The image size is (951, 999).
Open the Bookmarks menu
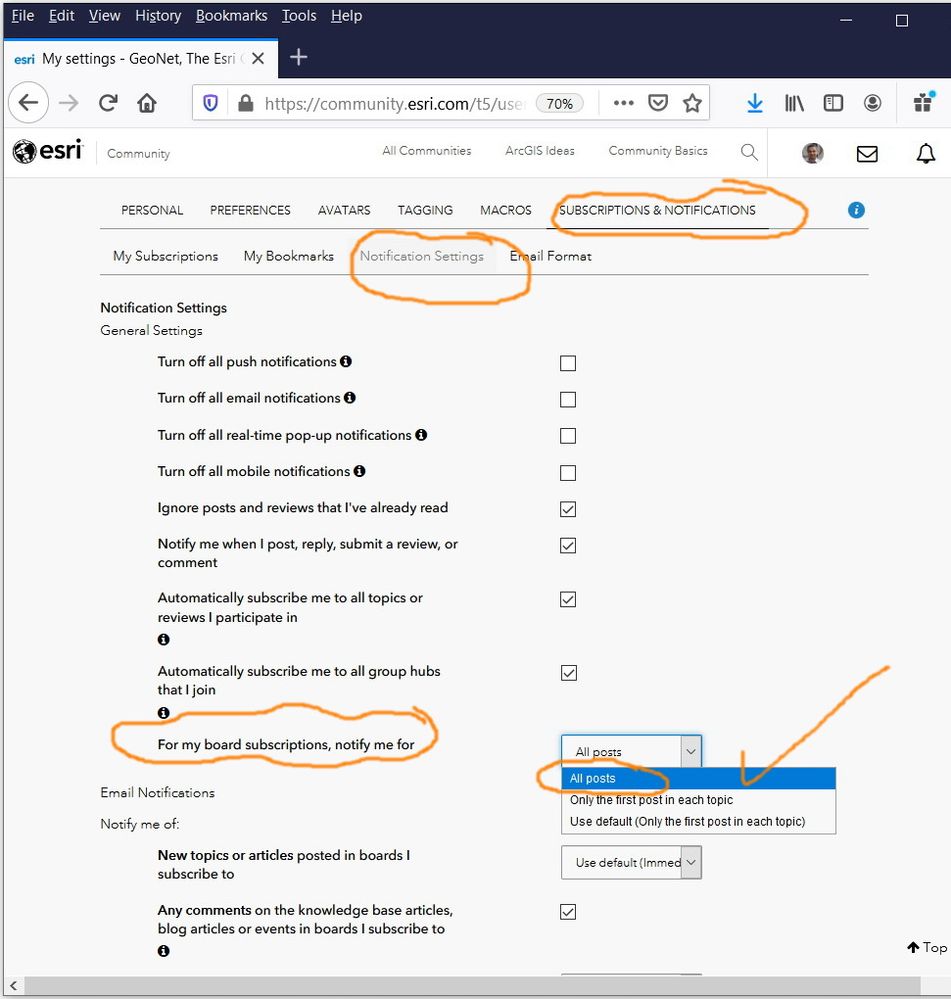(x=231, y=15)
